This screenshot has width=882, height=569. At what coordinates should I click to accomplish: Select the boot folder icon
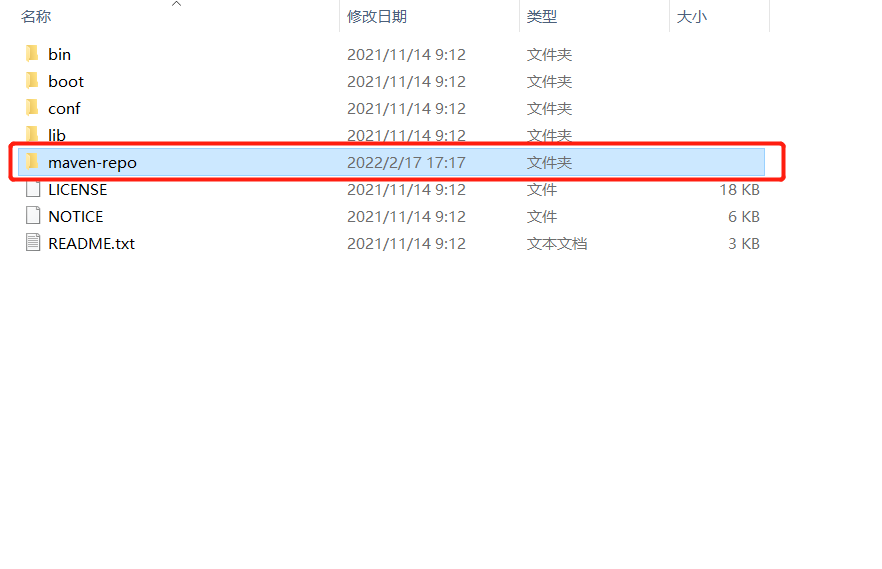tap(32, 81)
